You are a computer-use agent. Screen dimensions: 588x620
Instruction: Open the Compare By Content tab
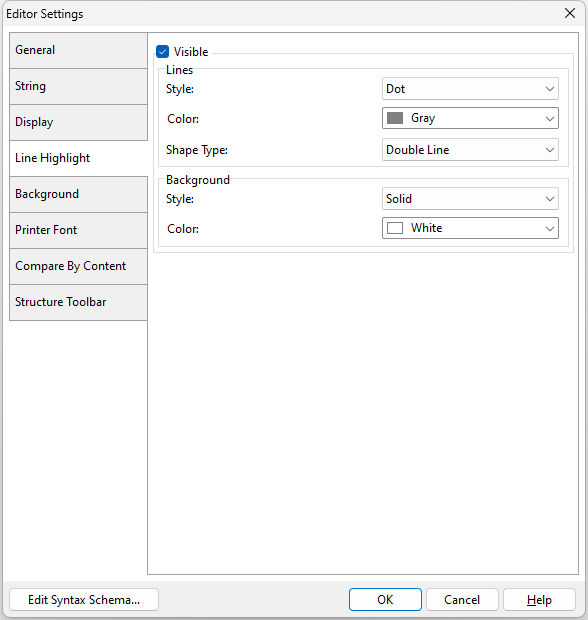coord(78,267)
